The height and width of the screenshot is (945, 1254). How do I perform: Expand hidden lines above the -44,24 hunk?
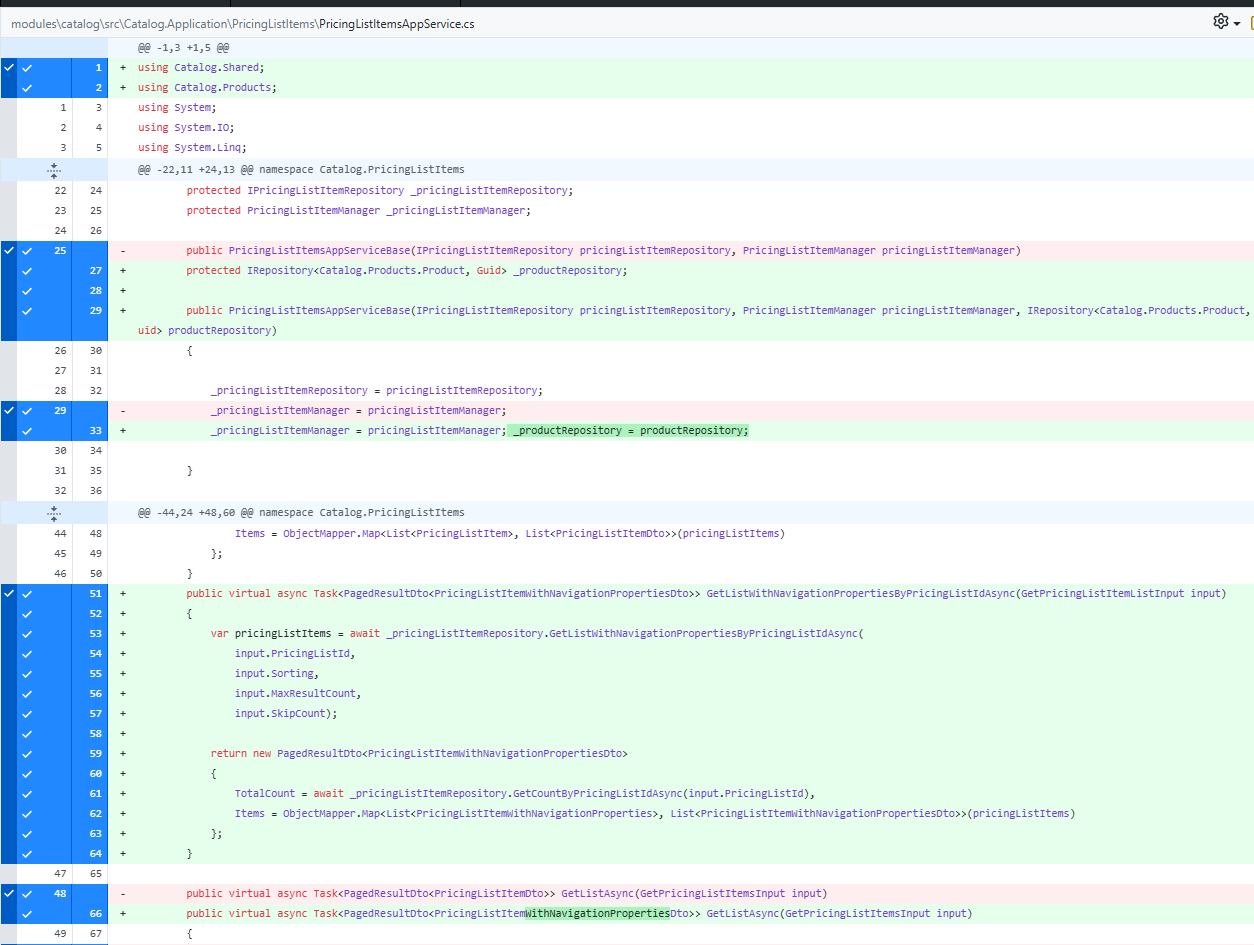(54, 512)
